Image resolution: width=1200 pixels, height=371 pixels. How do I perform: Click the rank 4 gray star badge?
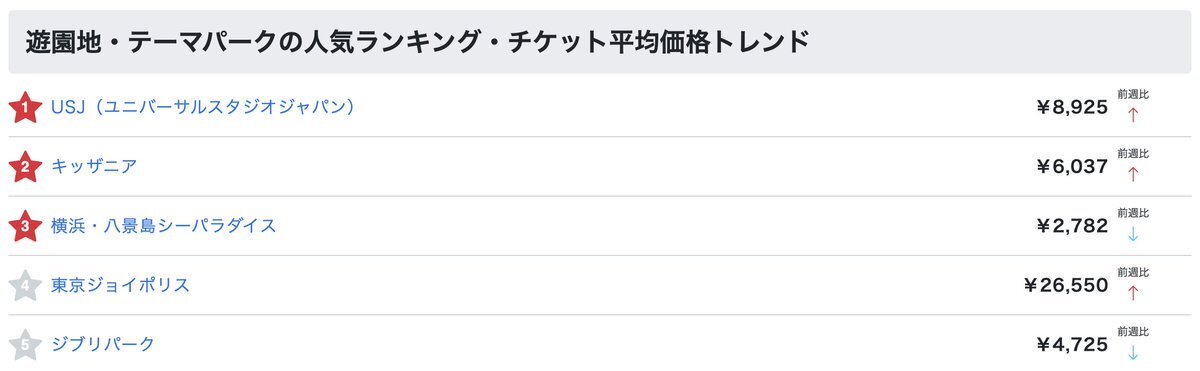[24, 286]
